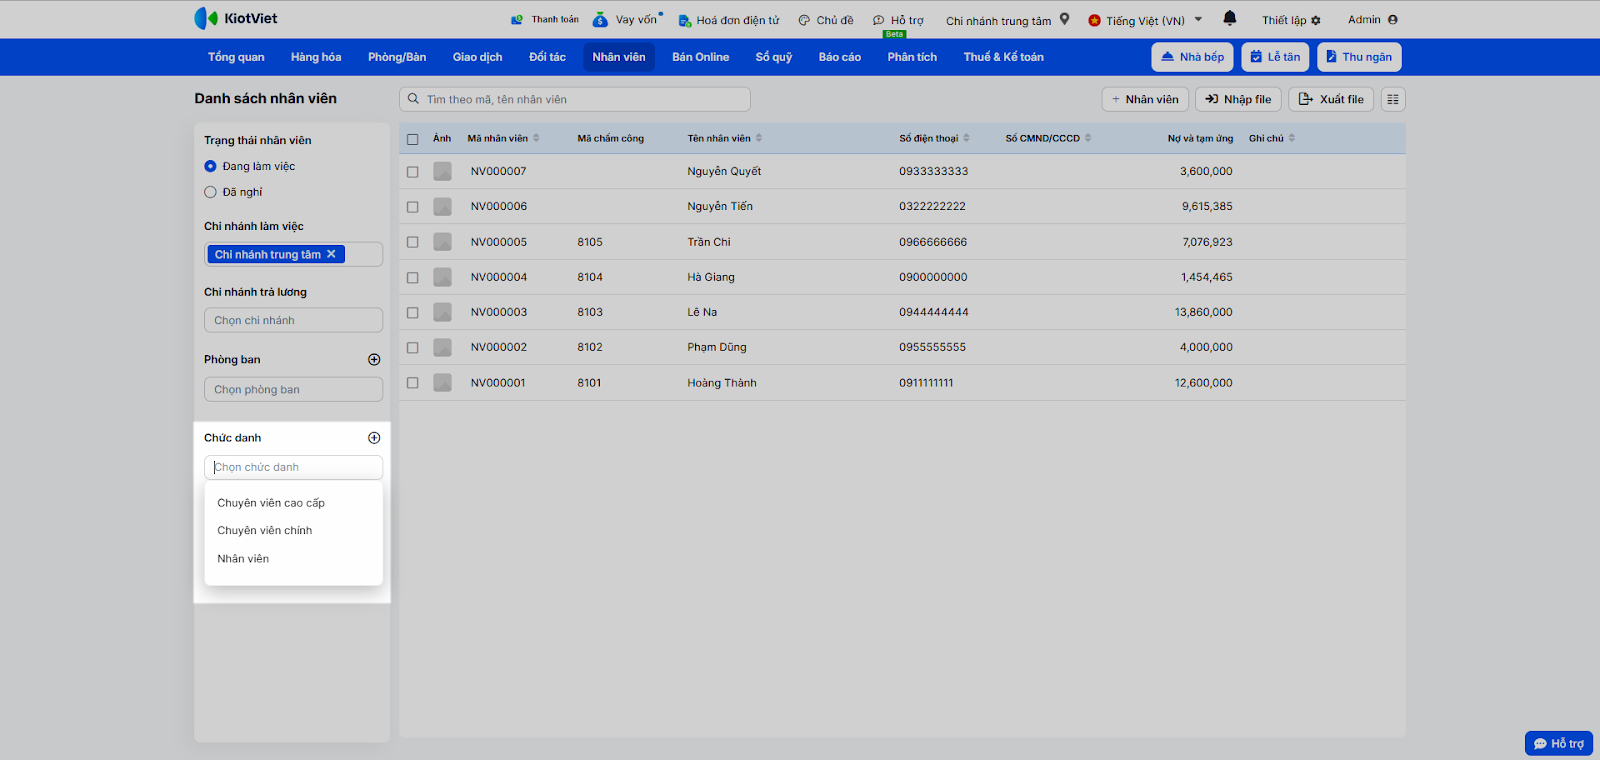
Task: Toggle the select-all employees checkbox
Action: click(x=412, y=139)
